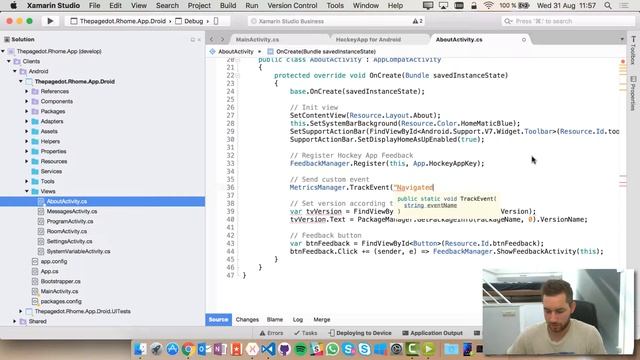Screen dimensions: 640x360
Task: Switch to Changes view tab
Action: pos(247,320)
